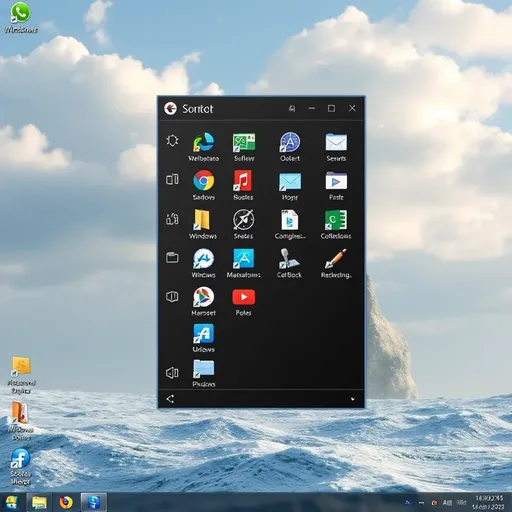512x512 pixels.
Task: Launch the Reclicding pen icon
Action: 335,259
